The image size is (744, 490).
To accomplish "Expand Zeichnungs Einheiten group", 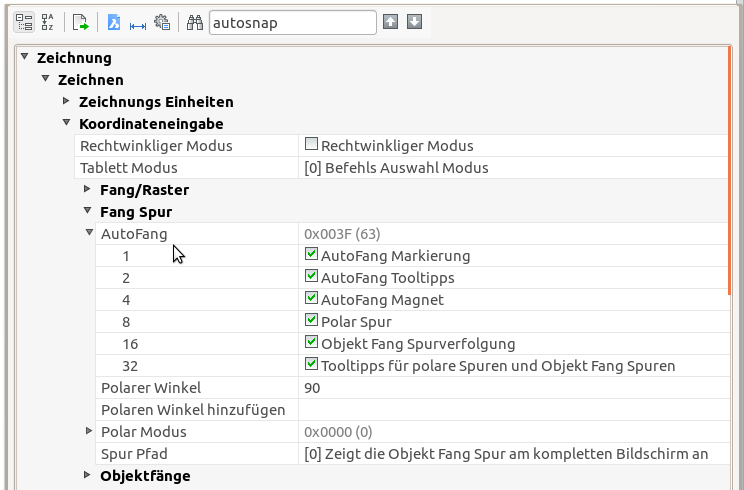I will [67, 101].
